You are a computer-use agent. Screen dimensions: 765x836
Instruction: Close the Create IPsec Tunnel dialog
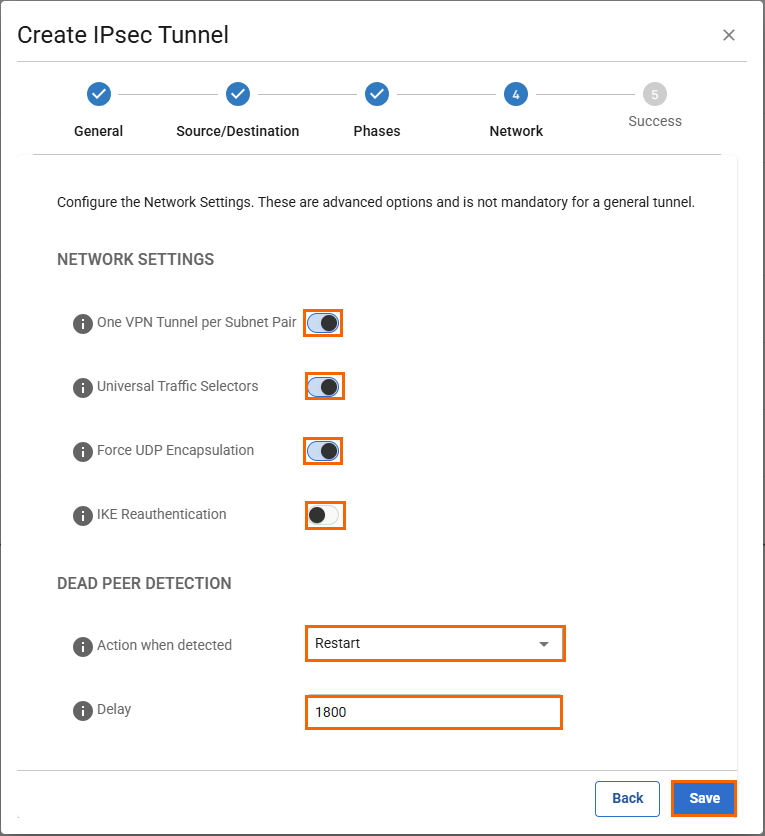(x=729, y=35)
